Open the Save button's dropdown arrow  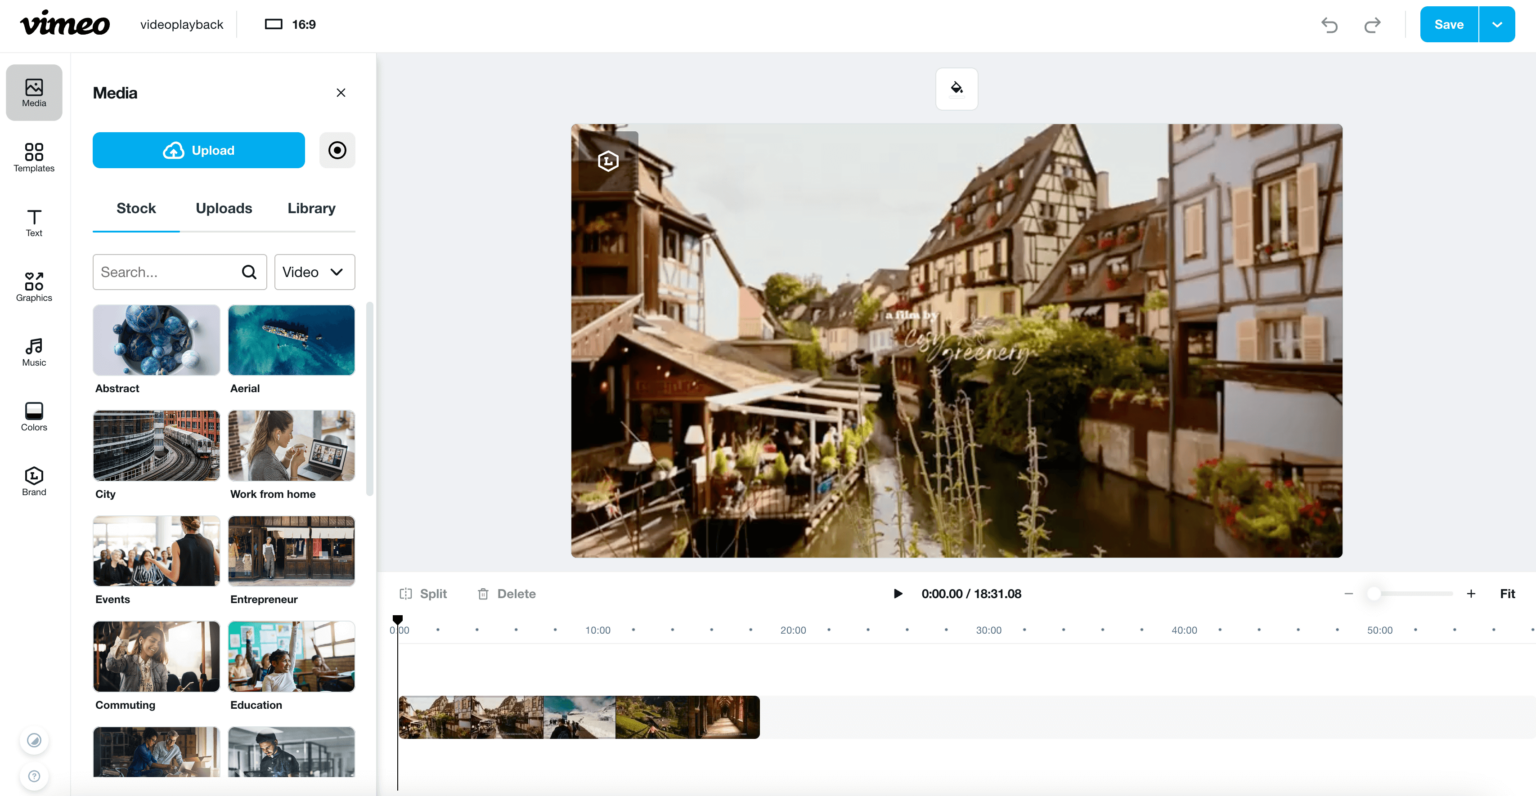click(x=1496, y=23)
